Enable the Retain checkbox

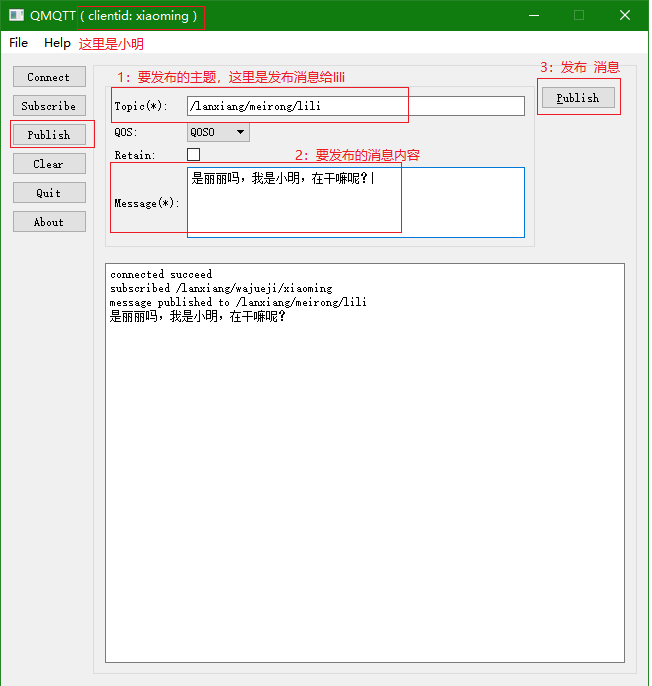tap(194, 155)
